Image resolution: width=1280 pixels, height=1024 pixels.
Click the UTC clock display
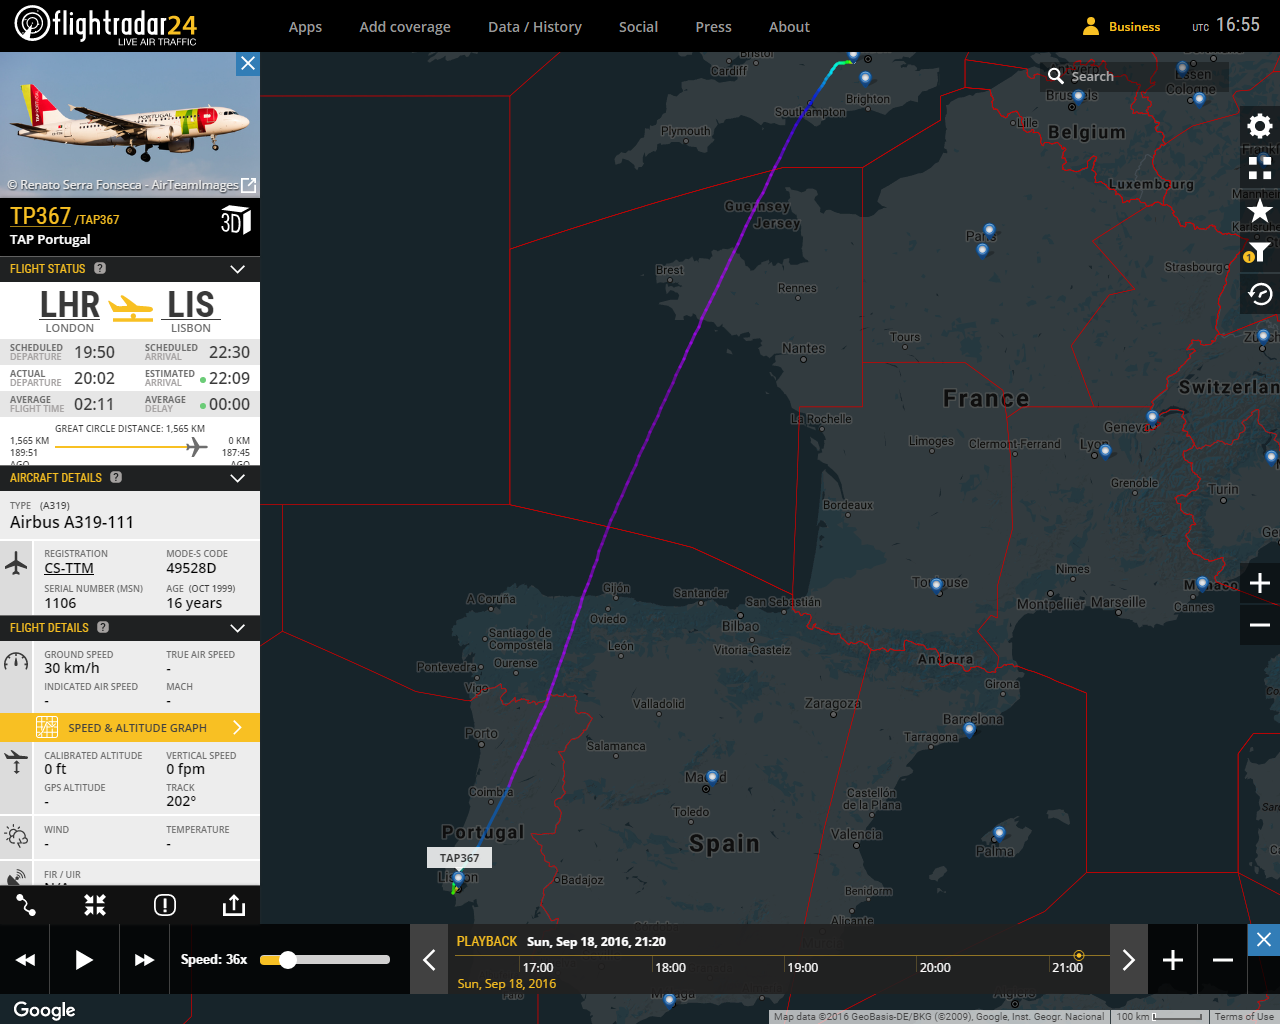[1226, 25]
